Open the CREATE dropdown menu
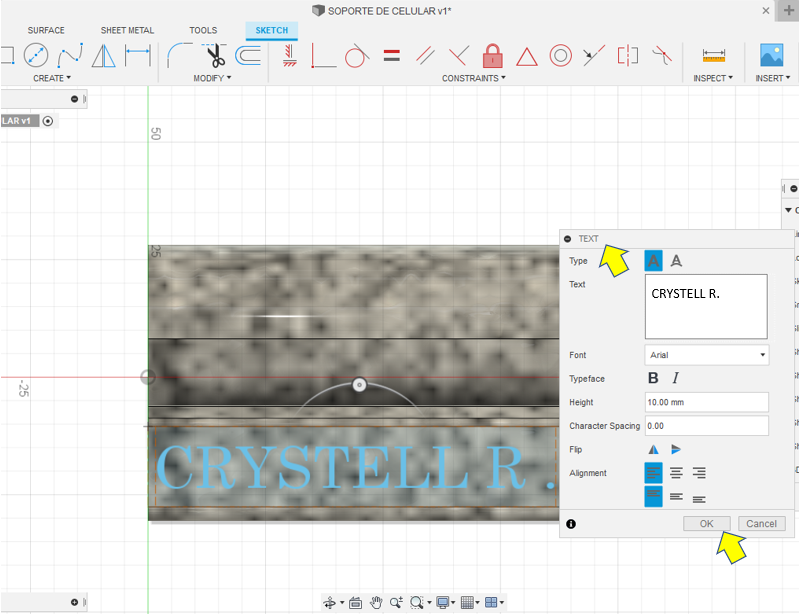 click(x=52, y=78)
